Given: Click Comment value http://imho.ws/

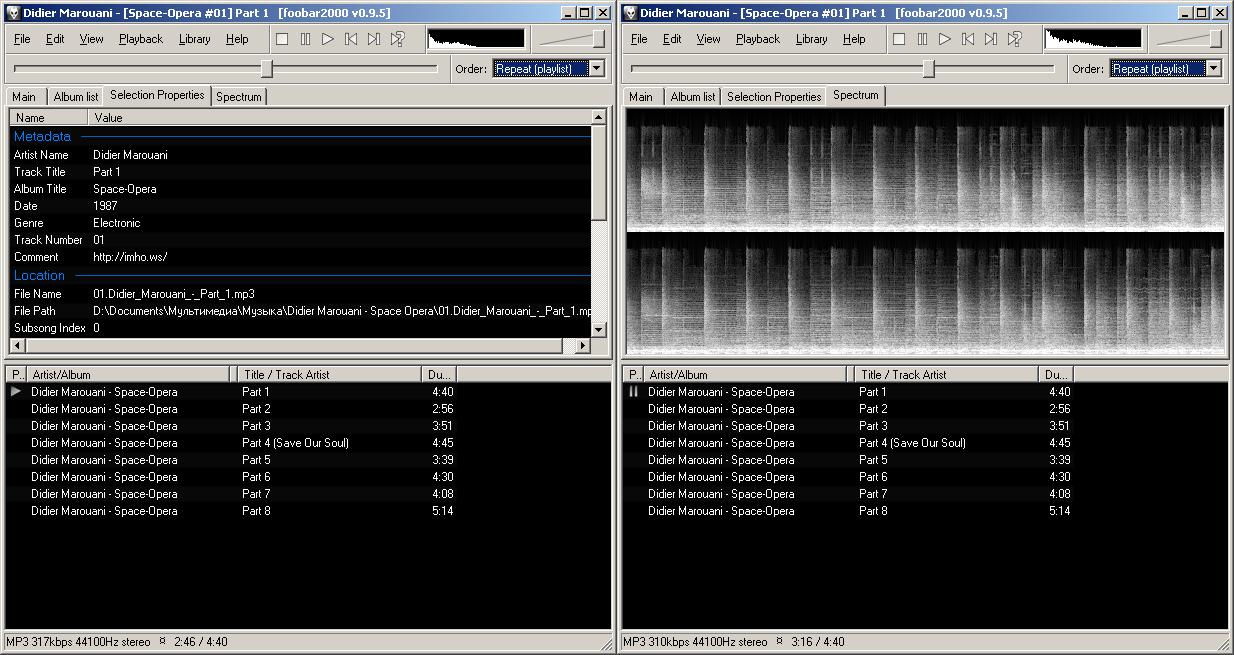Looking at the screenshot, I should click(130, 257).
